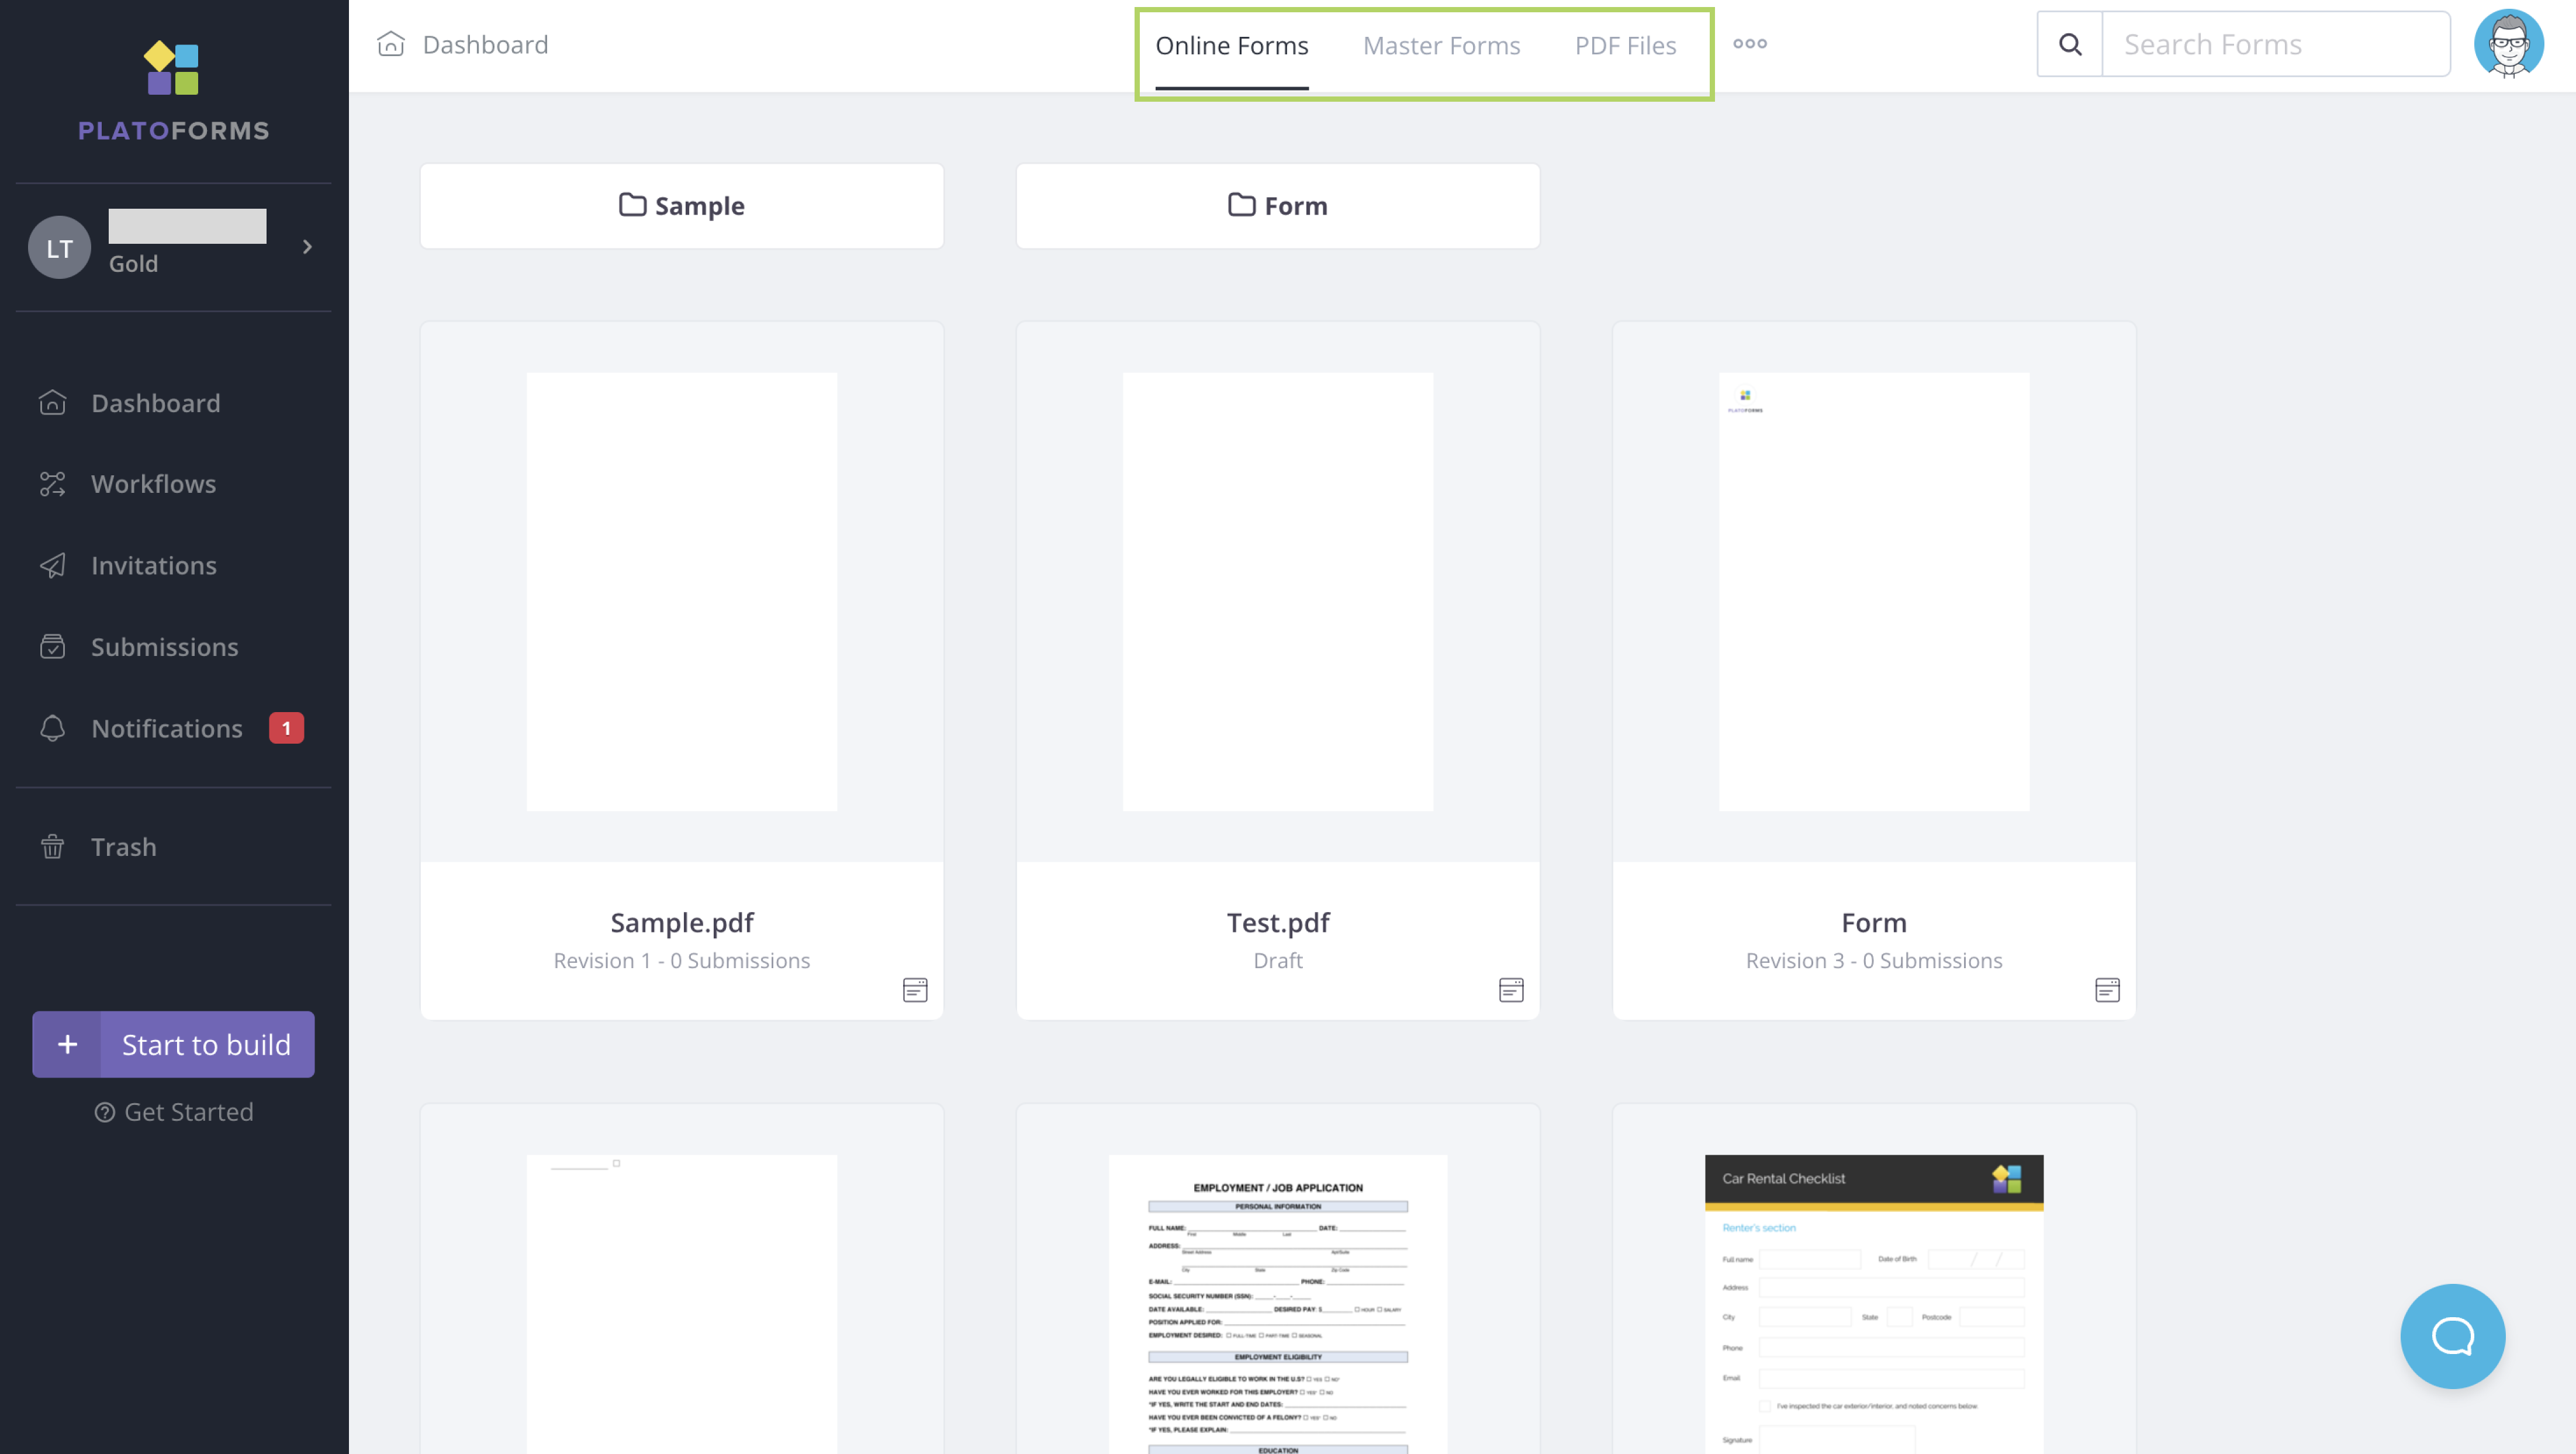Click form icon on Sample.pdf card

click(x=915, y=989)
